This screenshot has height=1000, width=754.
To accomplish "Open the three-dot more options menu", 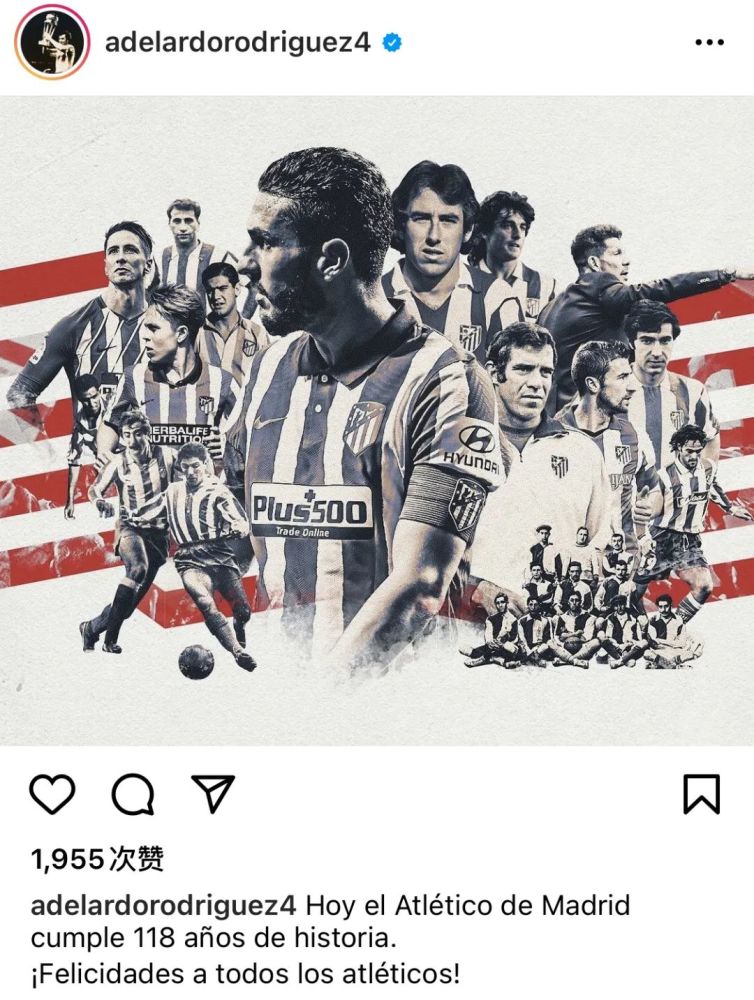I will [x=709, y=43].
